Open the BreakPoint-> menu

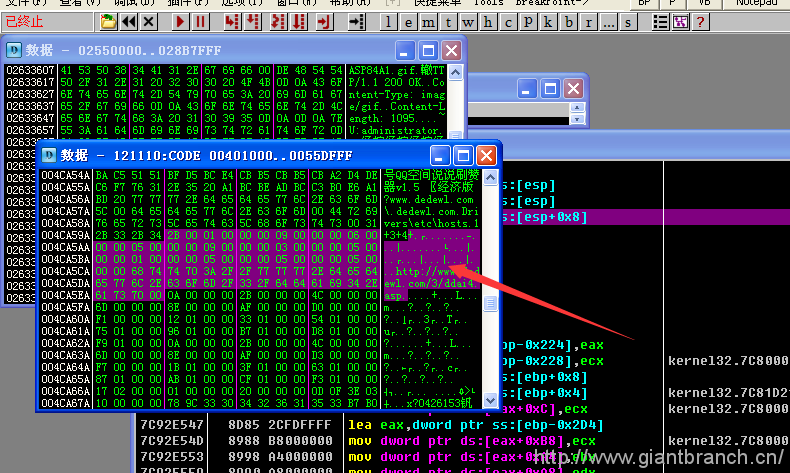tap(546, 3)
